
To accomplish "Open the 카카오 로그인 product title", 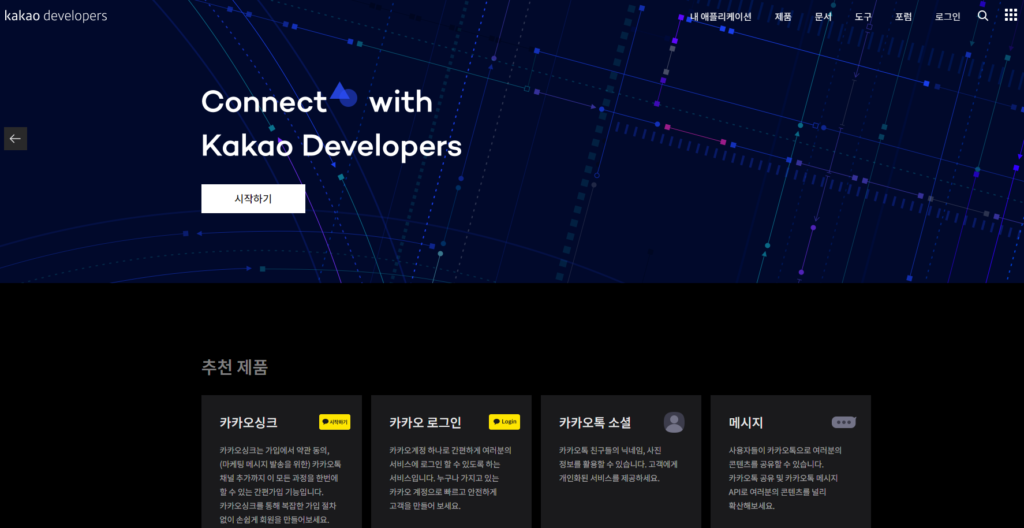I will coord(425,423).
